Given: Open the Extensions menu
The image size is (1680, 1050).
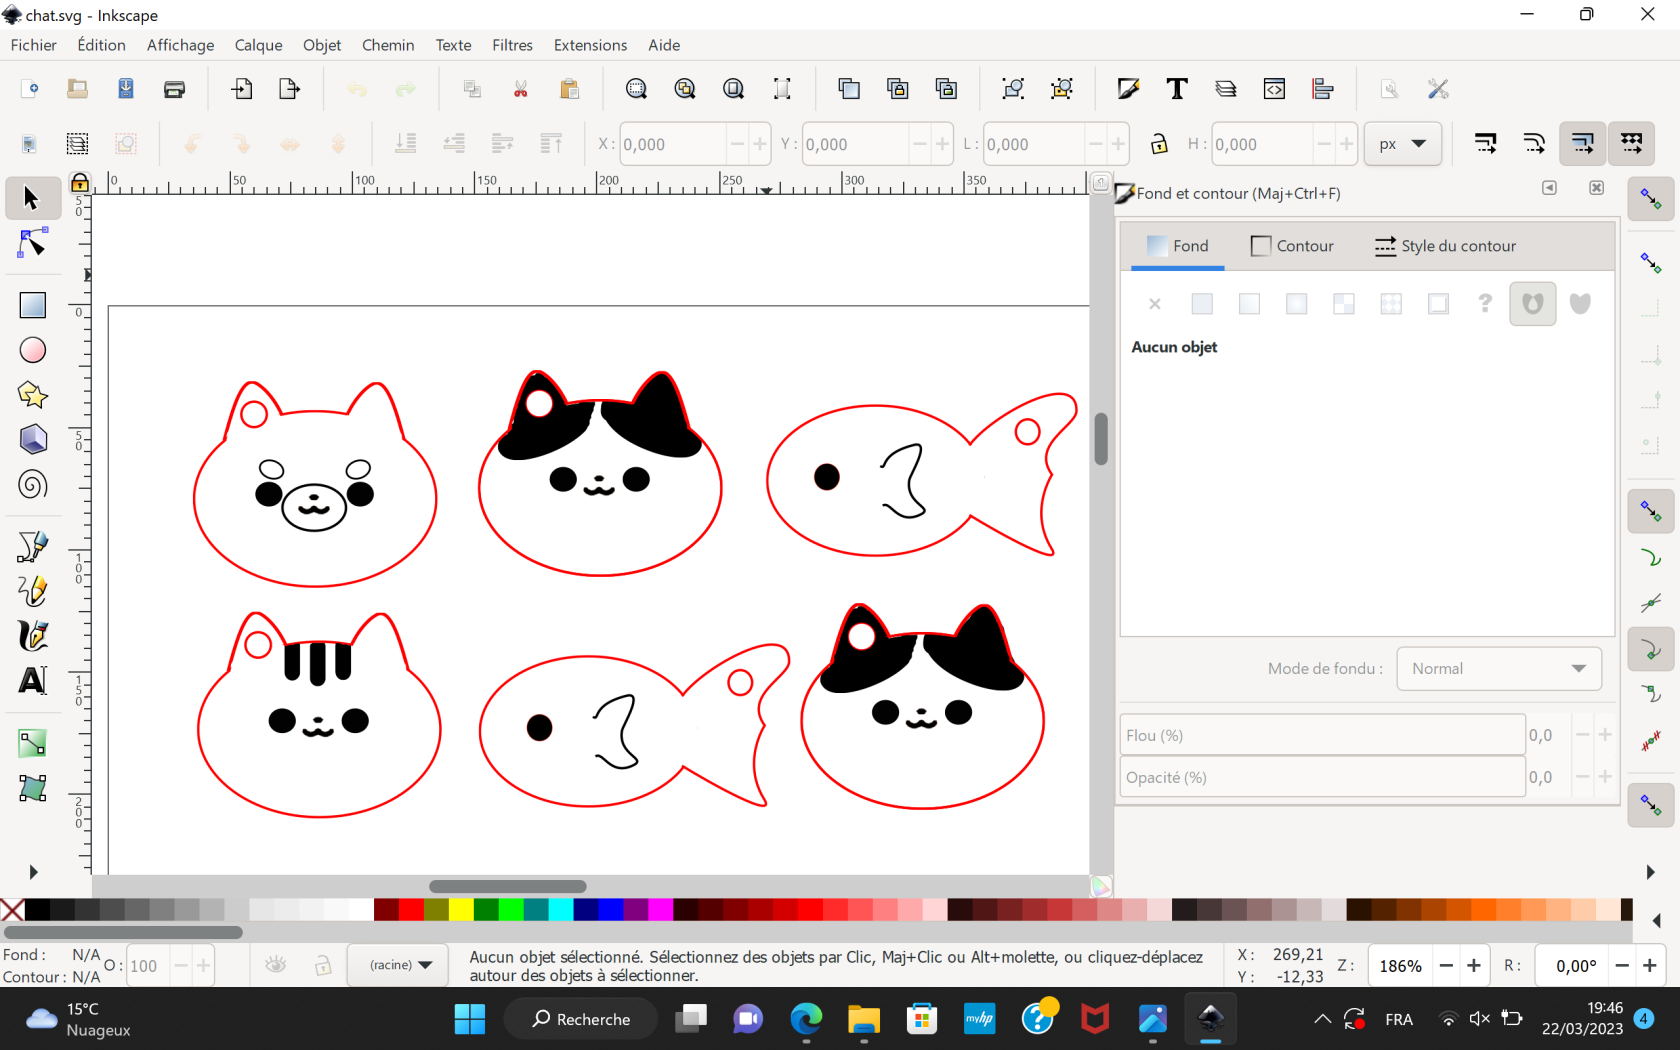Looking at the screenshot, I should 591,45.
